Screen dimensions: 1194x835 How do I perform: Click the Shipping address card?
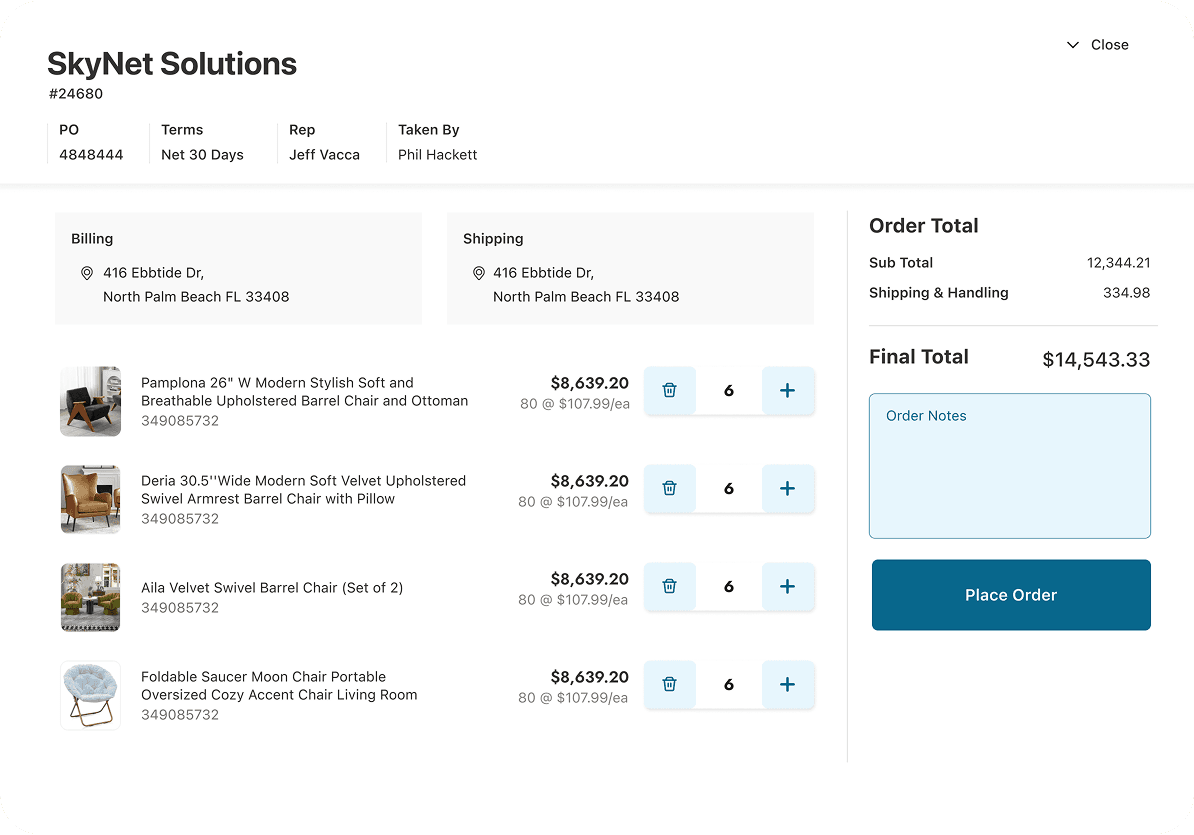[x=631, y=269]
